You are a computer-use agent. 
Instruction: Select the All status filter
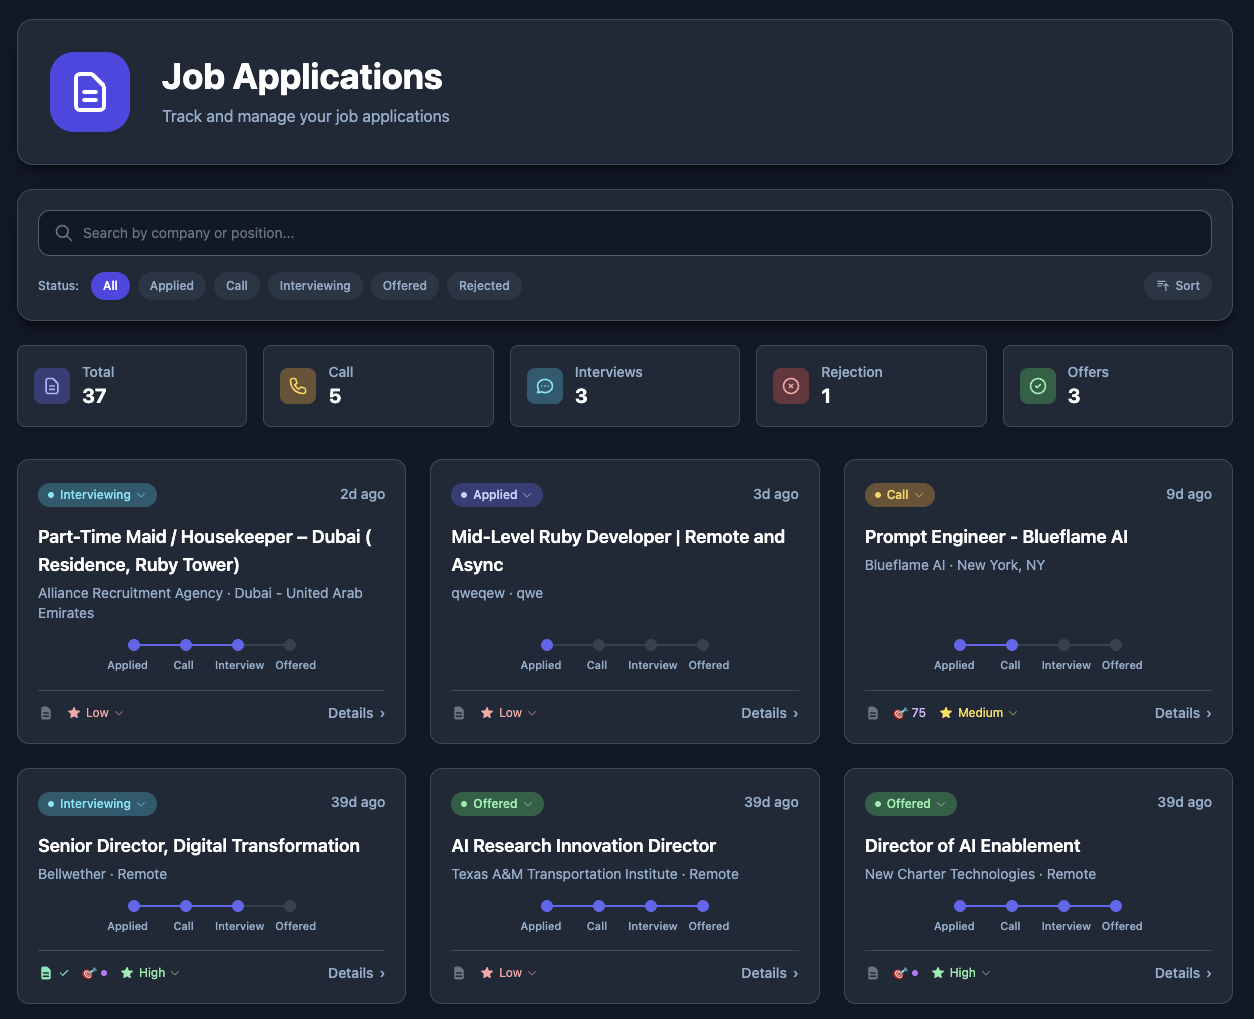(x=110, y=285)
